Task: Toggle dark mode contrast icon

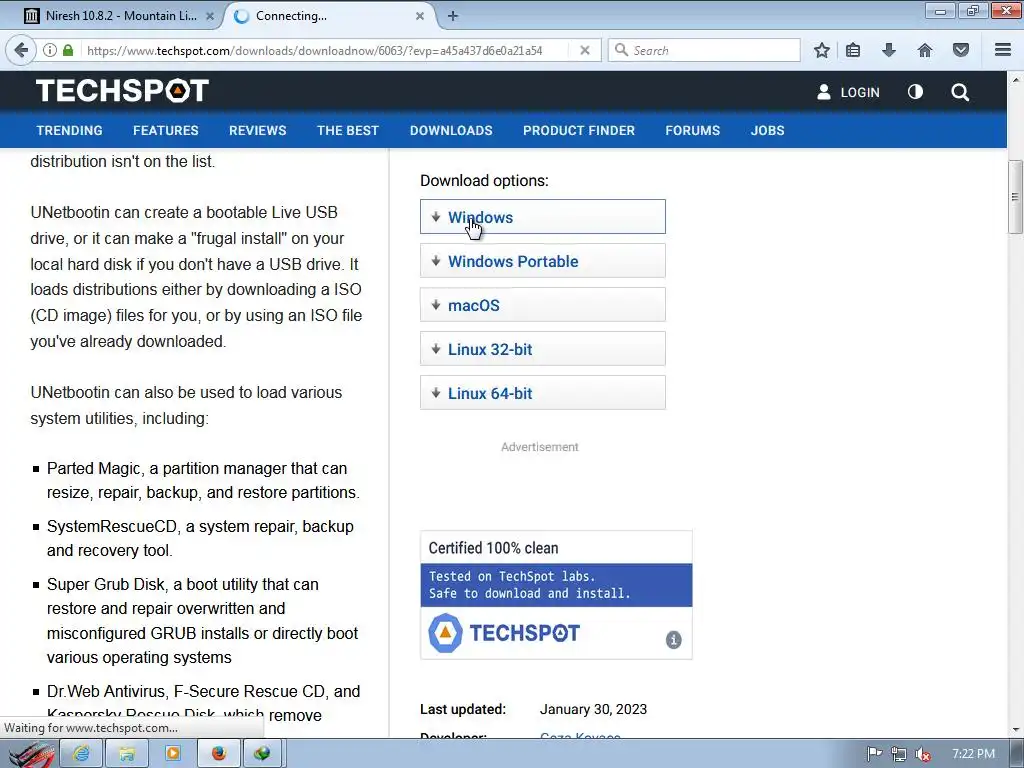Action: [916, 92]
